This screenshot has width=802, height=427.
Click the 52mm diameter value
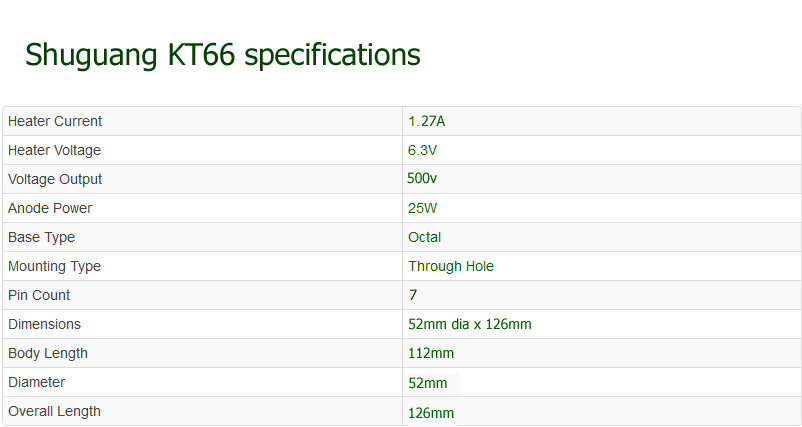(x=428, y=383)
